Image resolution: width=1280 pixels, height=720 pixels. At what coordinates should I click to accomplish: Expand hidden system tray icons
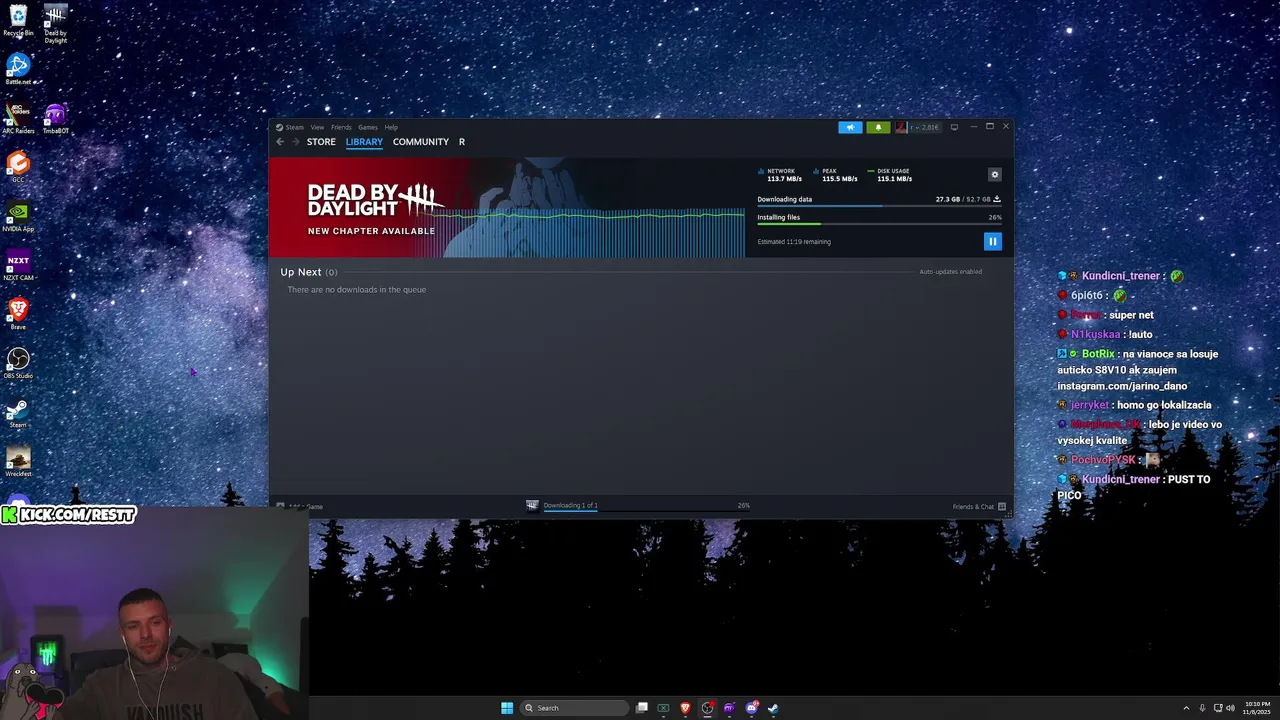point(1186,708)
